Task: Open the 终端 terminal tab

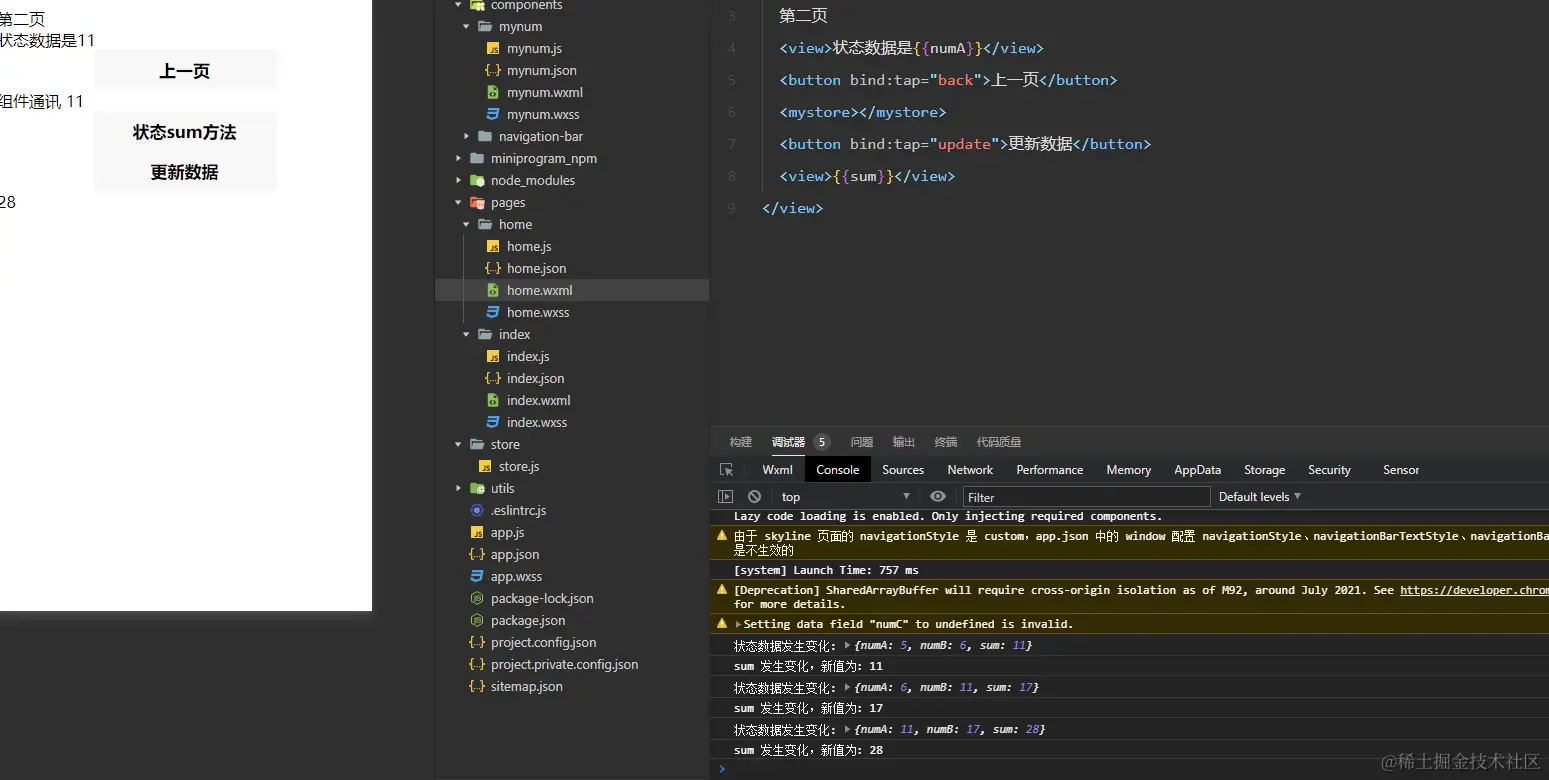Action: click(946, 442)
